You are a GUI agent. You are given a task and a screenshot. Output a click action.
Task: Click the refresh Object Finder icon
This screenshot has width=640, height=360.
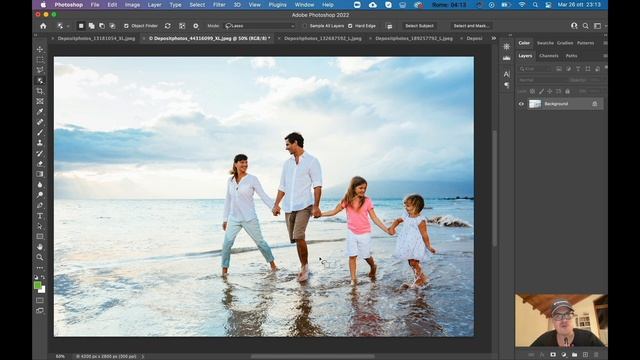tap(167, 26)
